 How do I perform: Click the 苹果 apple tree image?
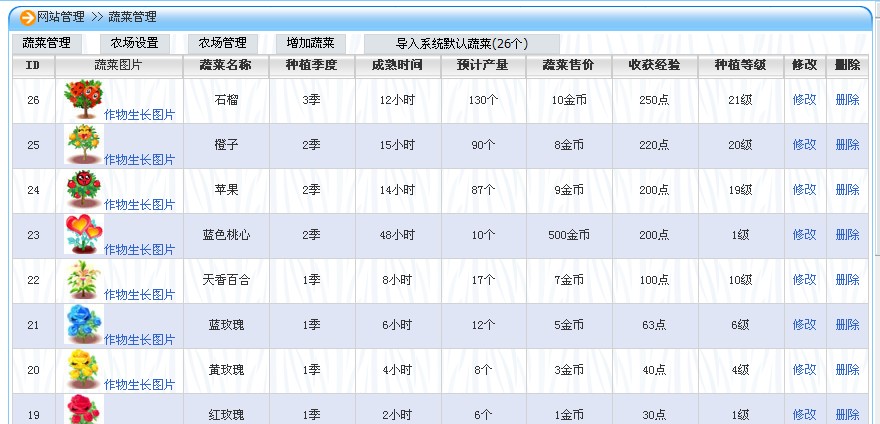(84, 189)
